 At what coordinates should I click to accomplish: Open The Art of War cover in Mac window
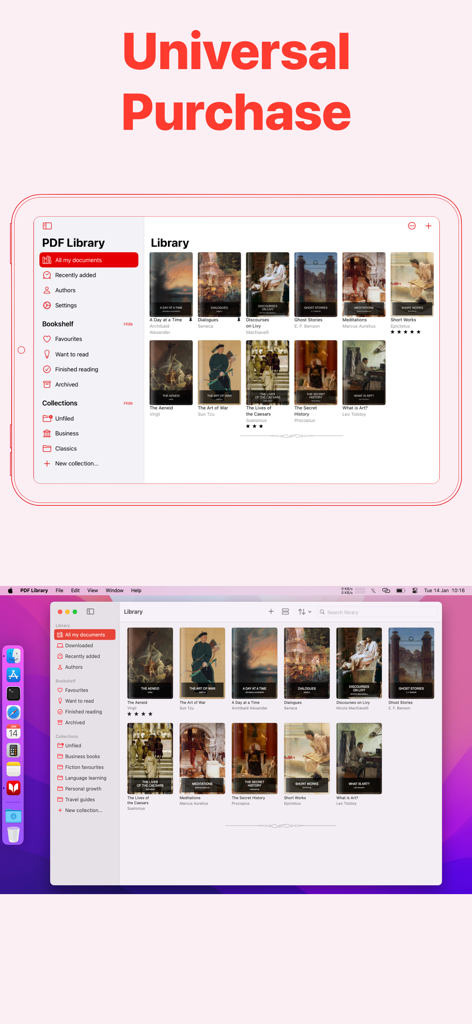202,663
